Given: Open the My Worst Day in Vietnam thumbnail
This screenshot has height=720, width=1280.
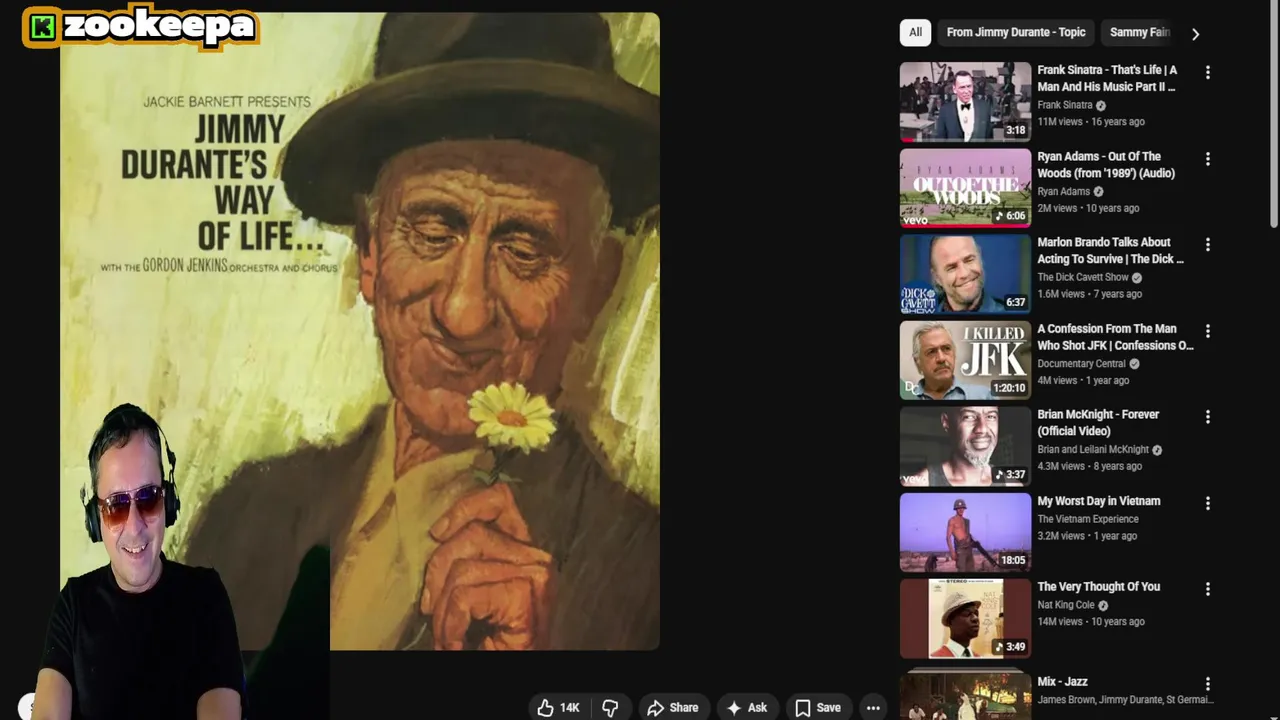Looking at the screenshot, I should click(965, 533).
